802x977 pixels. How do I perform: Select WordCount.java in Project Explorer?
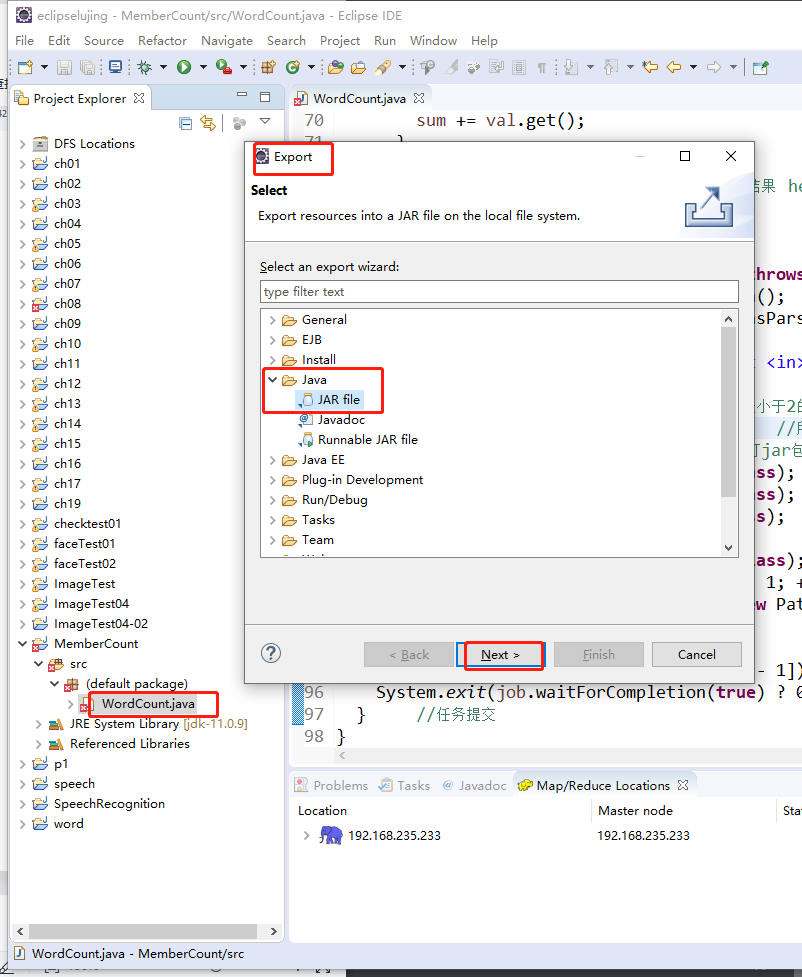(x=148, y=704)
